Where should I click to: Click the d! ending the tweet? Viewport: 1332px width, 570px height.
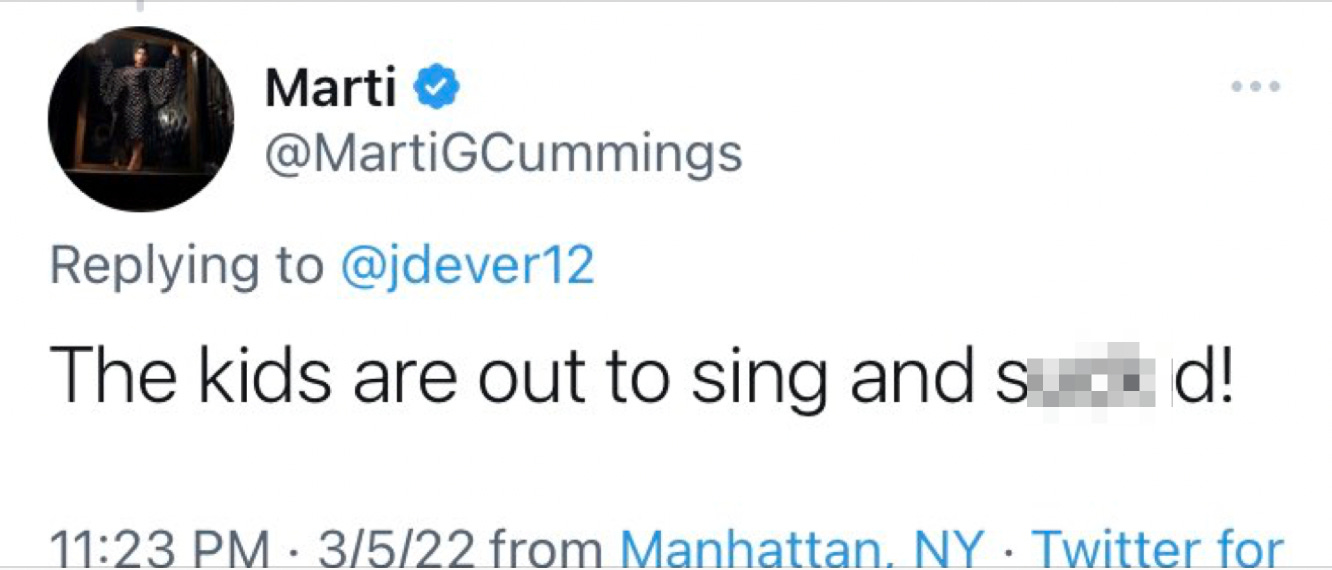[x=1205, y=376]
